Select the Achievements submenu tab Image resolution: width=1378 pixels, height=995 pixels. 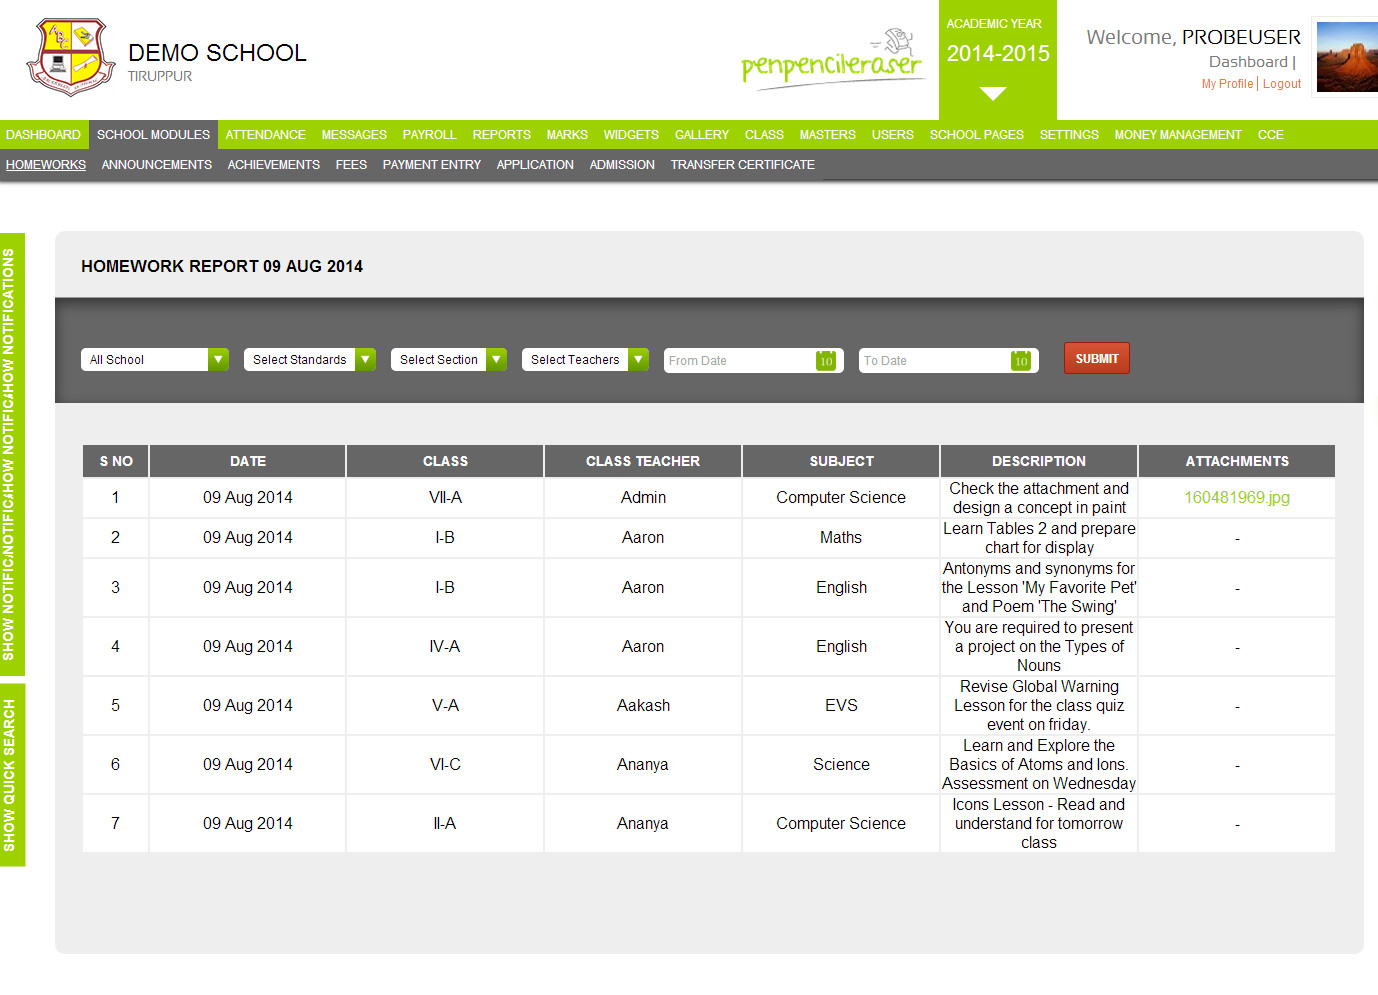(273, 164)
